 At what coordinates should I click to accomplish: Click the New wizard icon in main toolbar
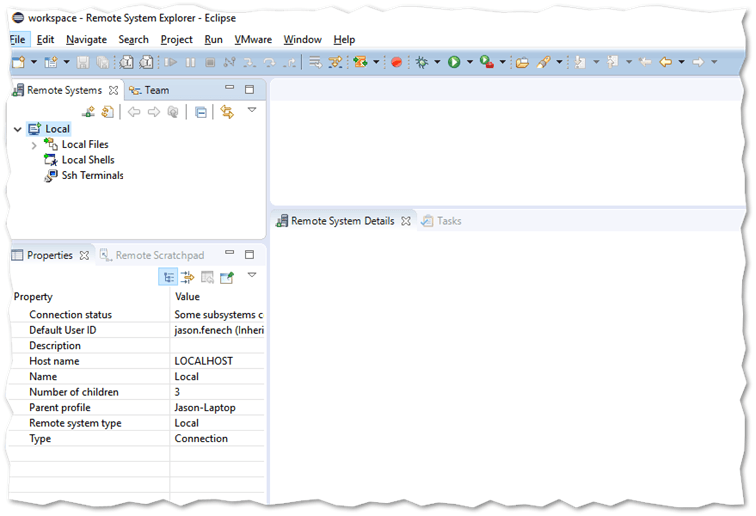click(18, 62)
